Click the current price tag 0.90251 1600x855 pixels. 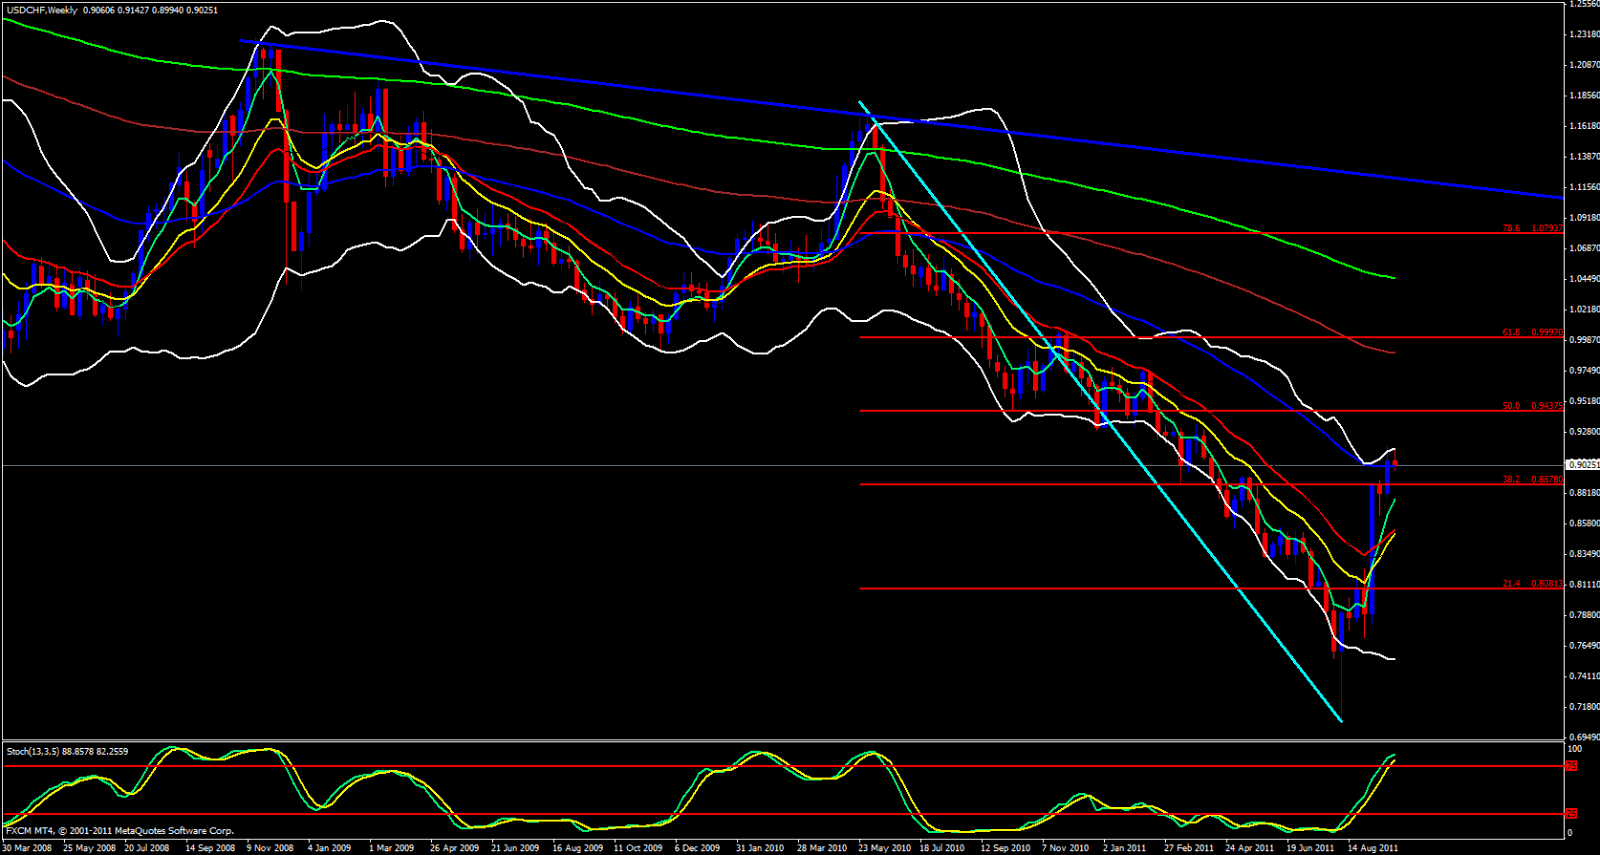click(x=1582, y=465)
